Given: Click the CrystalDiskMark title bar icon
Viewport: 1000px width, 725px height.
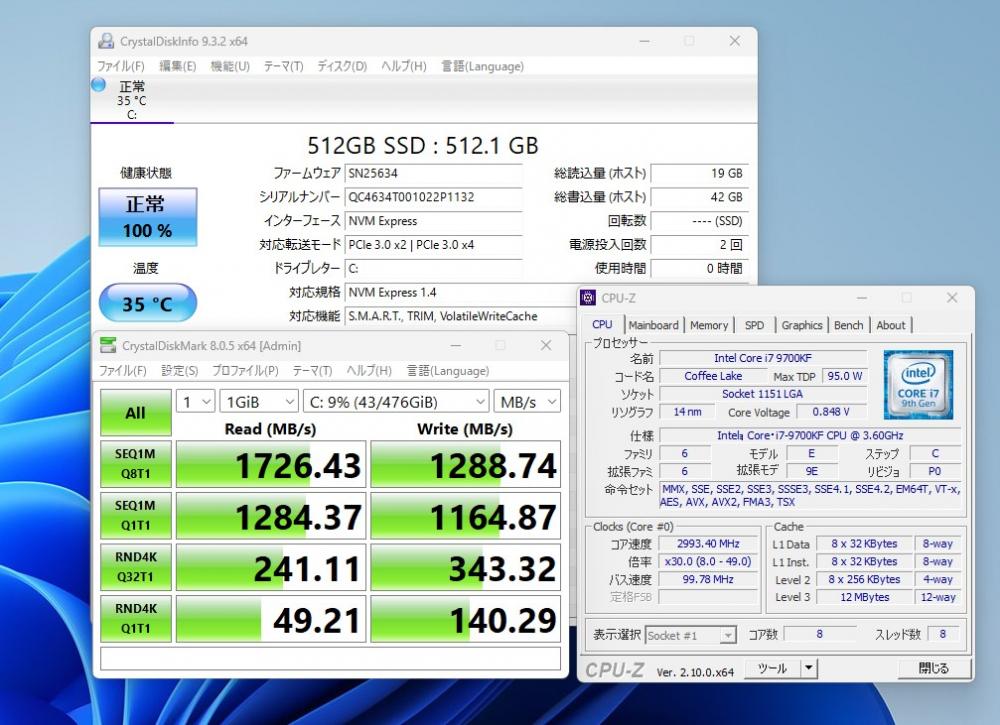Looking at the screenshot, I should click(108, 346).
